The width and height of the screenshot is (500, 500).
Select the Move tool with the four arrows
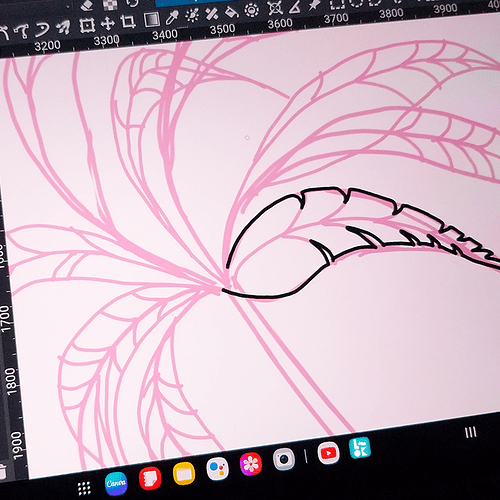(x=108, y=24)
